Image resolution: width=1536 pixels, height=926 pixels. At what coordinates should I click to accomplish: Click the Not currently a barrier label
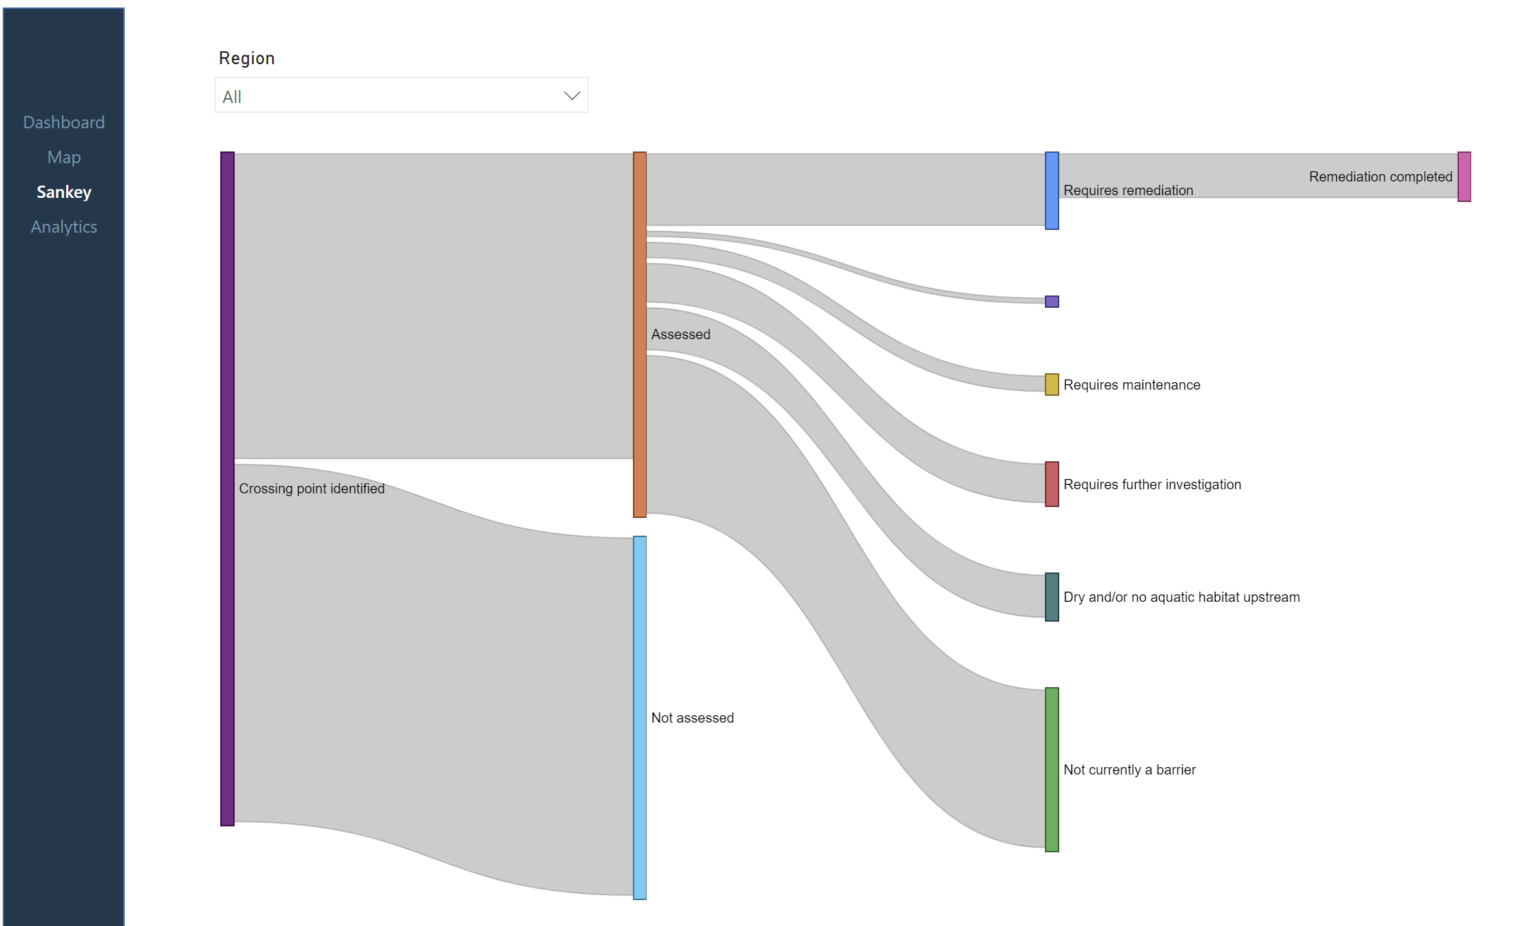1129,770
